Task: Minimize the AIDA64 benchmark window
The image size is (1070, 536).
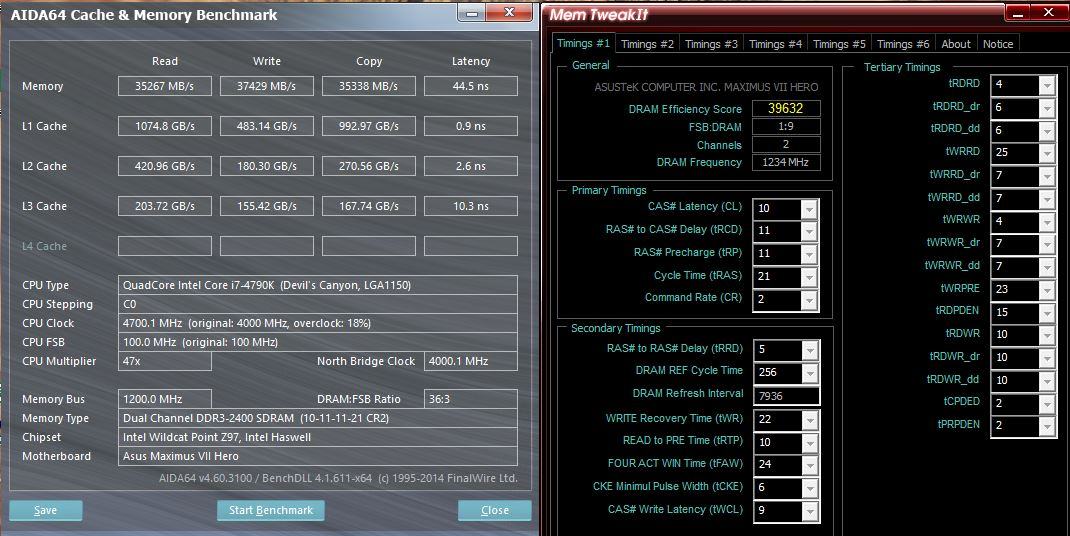Action: click(x=471, y=12)
